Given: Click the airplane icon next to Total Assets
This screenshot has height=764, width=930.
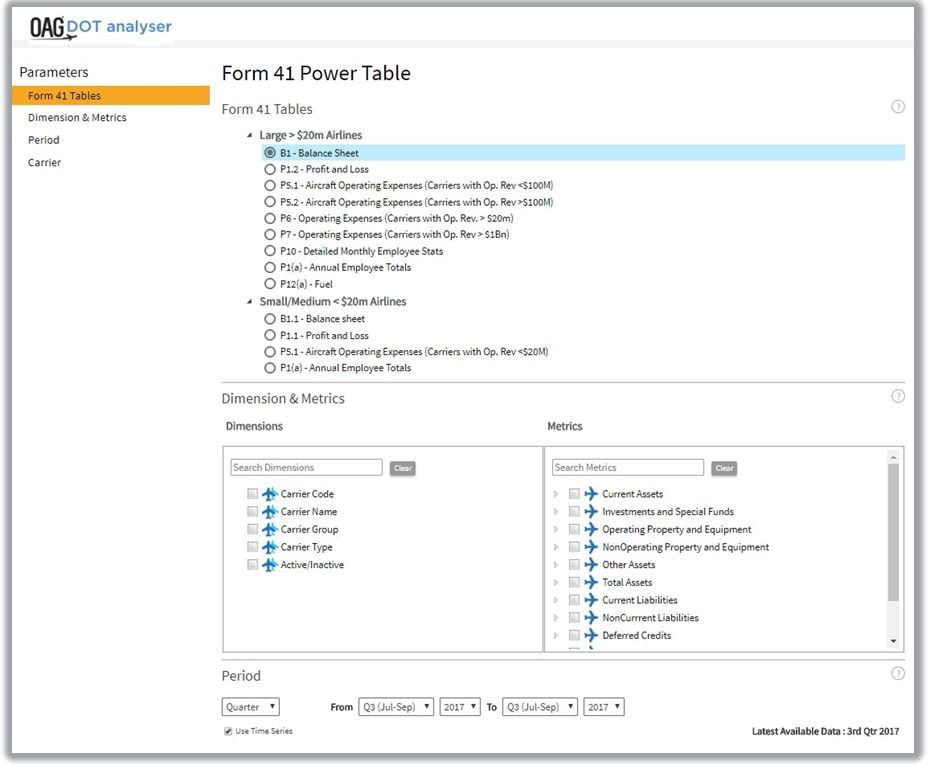Looking at the screenshot, I should pos(591,582).
